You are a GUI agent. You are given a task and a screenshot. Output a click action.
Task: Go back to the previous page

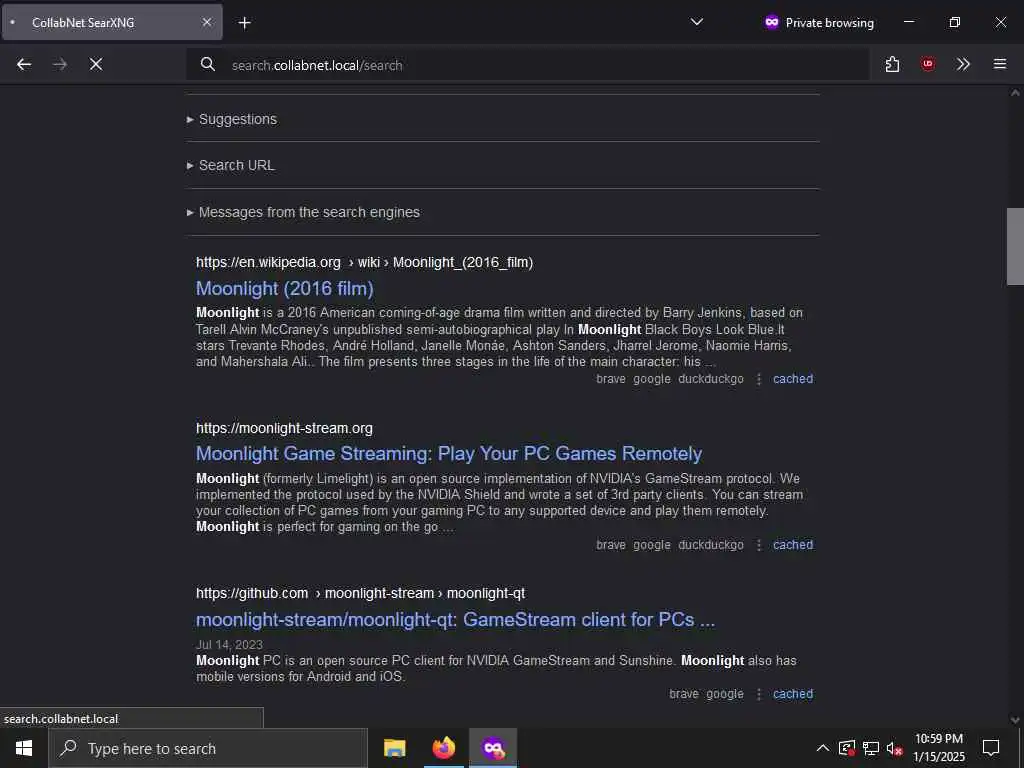[24, 64]
